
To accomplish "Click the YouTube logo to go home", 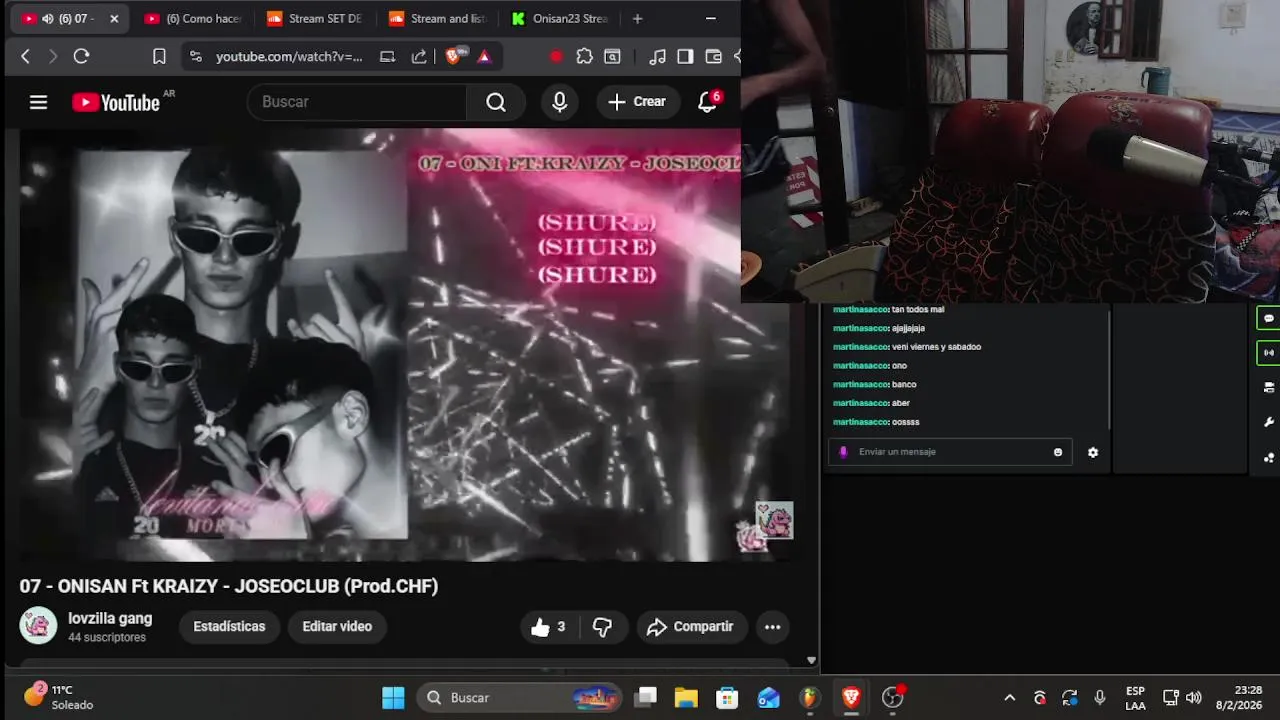I will [116, 102].
